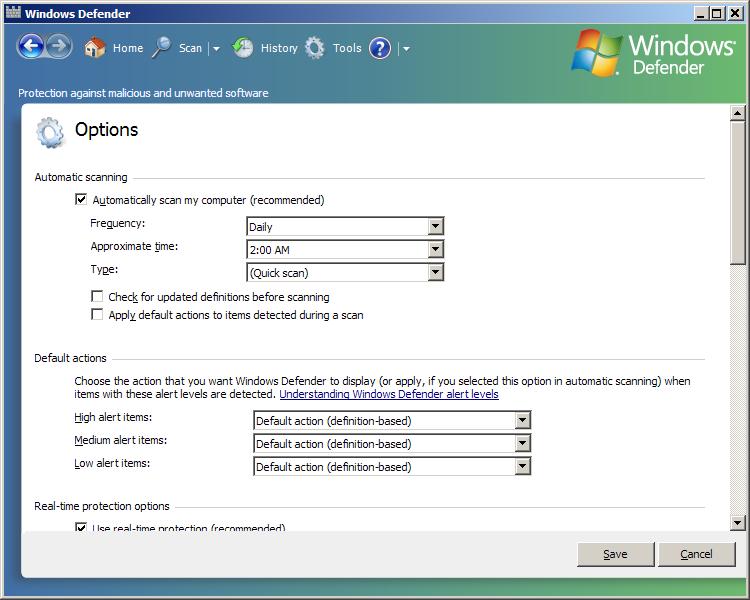Toggle Automatically scan my computer checkbox
The height and width of the screenshot is (600, 750).
[81, 199]
